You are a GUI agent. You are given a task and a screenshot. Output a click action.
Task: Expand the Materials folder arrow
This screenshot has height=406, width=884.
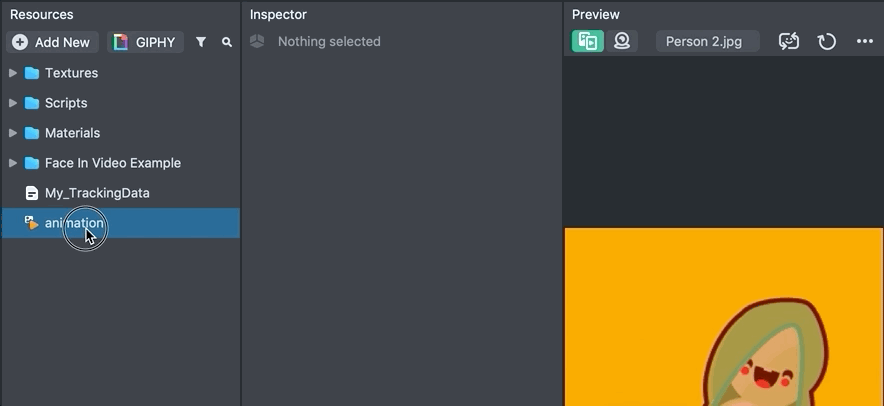[13, 133]
